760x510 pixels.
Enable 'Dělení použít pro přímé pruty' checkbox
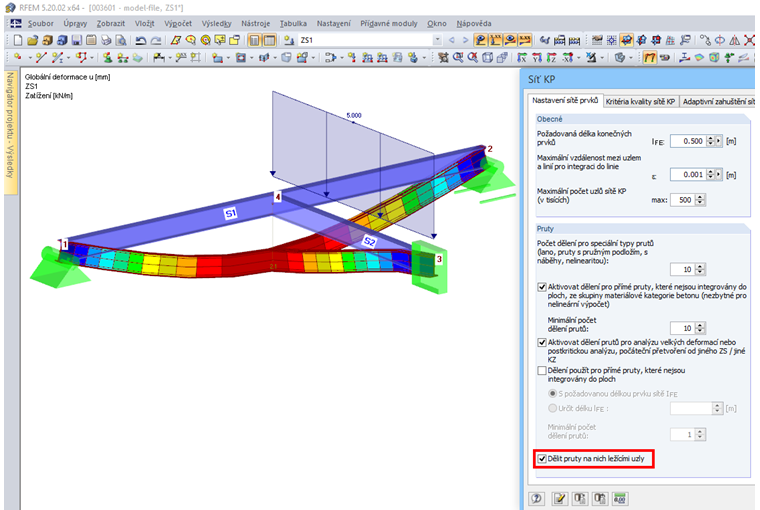(542, 370)
